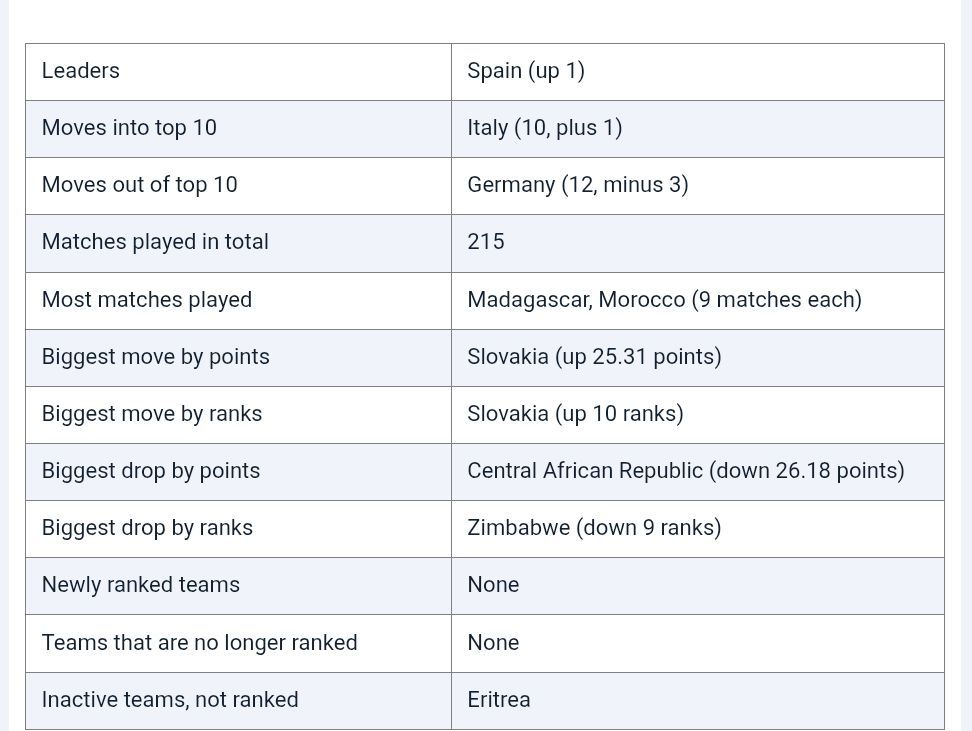Select the "Madagascar, Morocco" cell
Image resolution: width=972 pixels, height=731 pixels.
[x=664, y=300]
